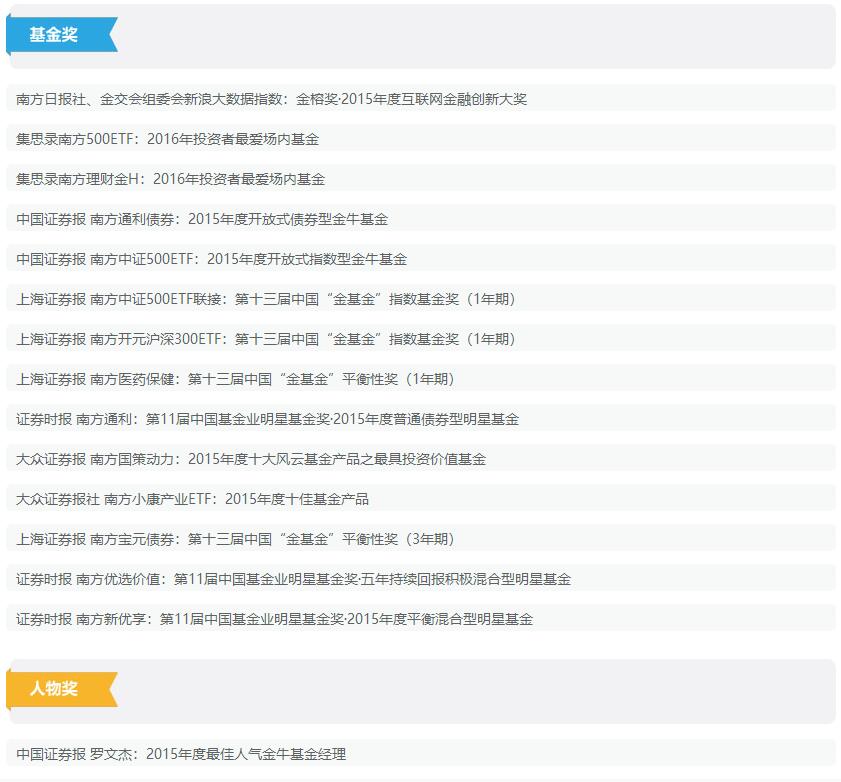Open 南方宝元债券 平衡性奖 (3年期) entry
Screen dimensions: 841x782
(235, 539)
